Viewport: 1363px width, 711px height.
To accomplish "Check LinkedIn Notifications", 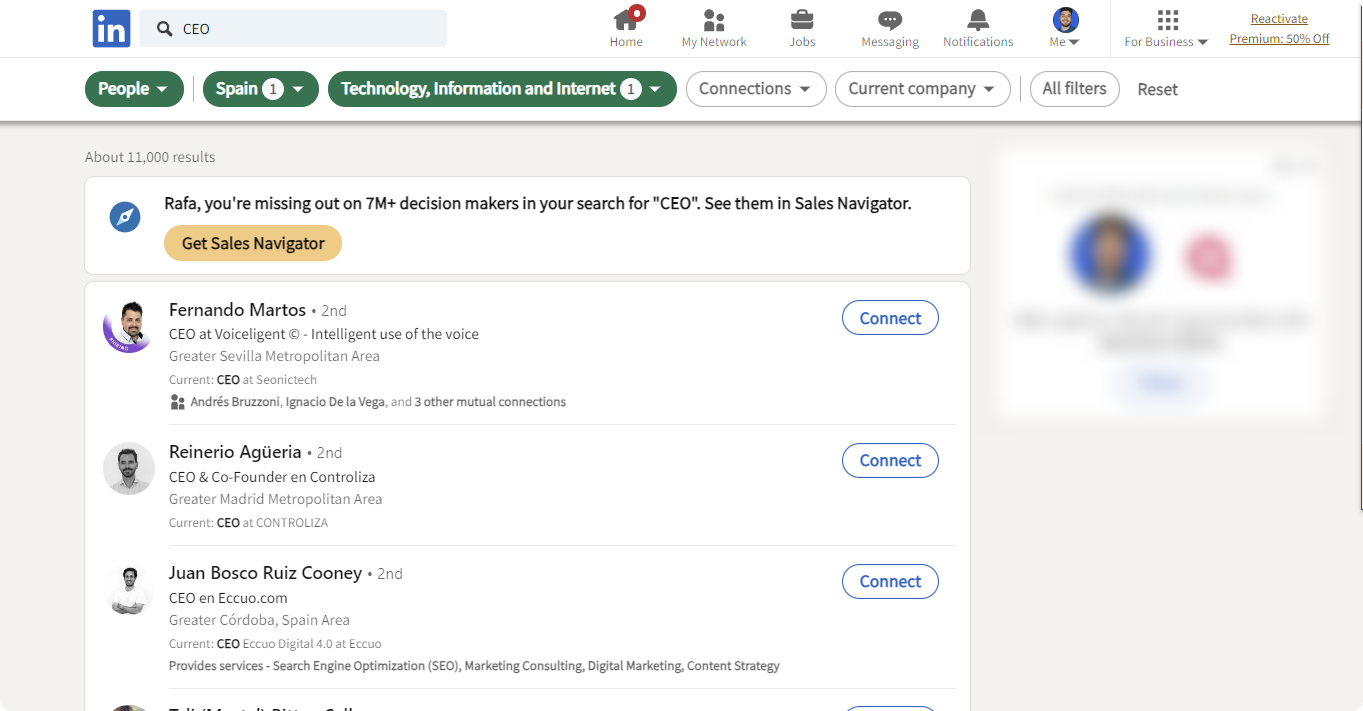I will (x=978, y=27).
